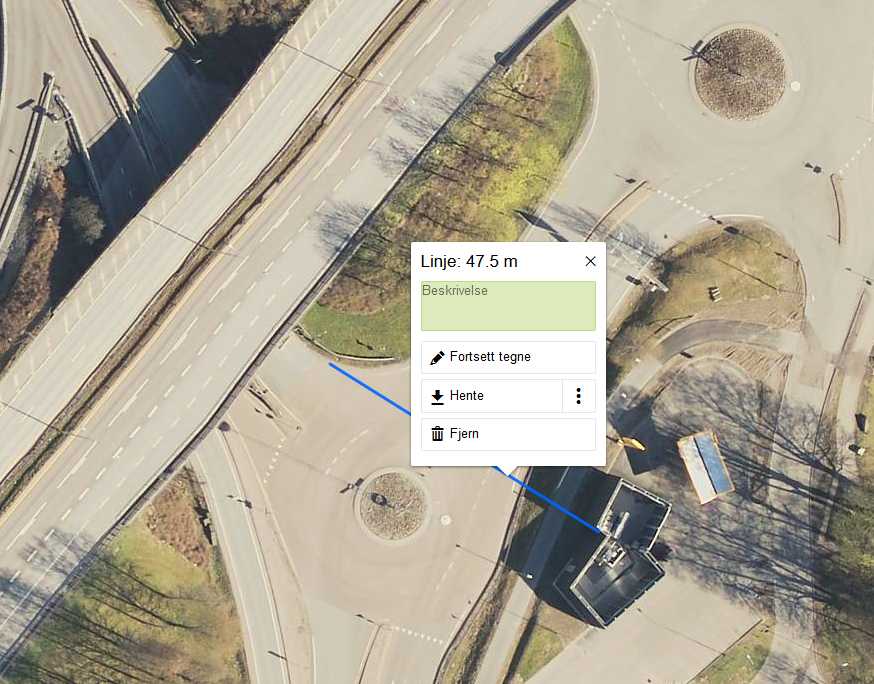
Task: Click the dark rooftop building on the map
Action: pos(613,552)
